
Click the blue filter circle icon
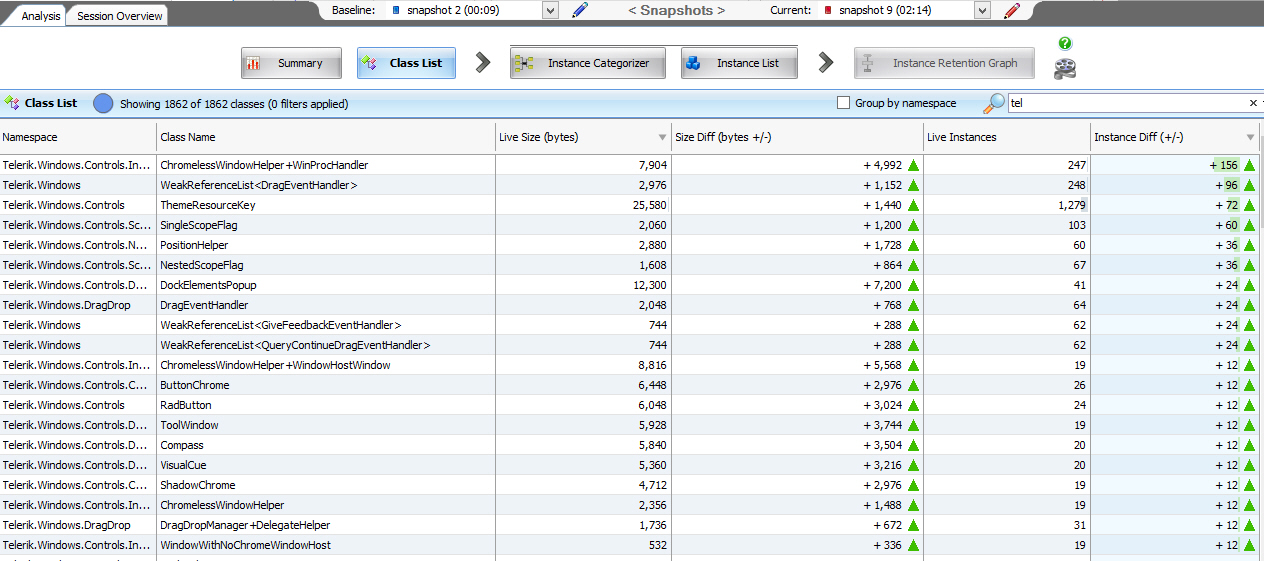tap(103, 103)
